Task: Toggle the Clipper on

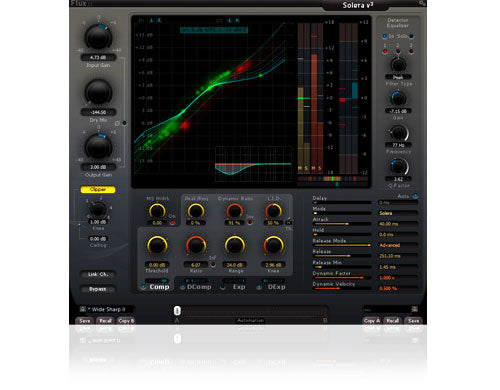Action: click(x=98, y=189)
